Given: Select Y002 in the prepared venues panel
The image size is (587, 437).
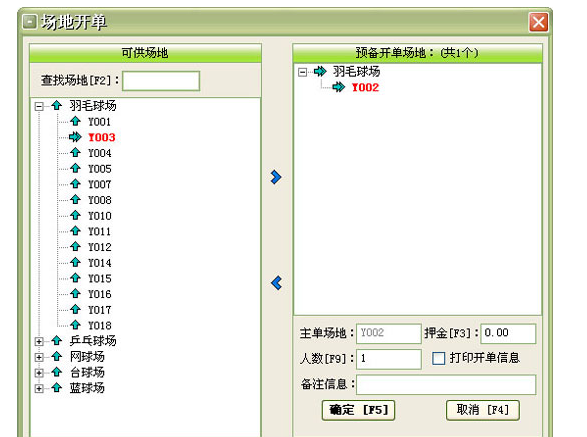Looking at the screenshot, I should [365, 88].
